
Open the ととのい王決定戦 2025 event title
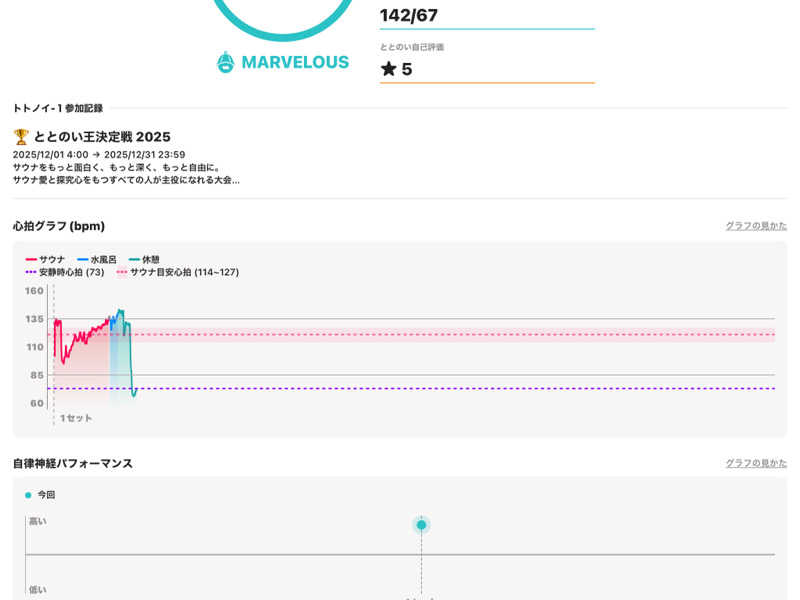(x=102, y=137)
